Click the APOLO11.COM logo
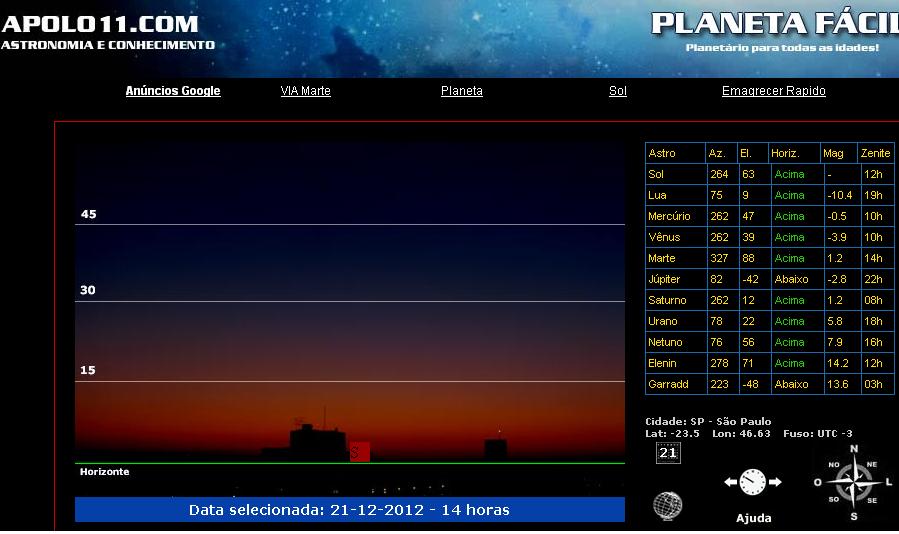Image resolution: width=899 pixels, height=534 pixels. click(x=100, y=24)
